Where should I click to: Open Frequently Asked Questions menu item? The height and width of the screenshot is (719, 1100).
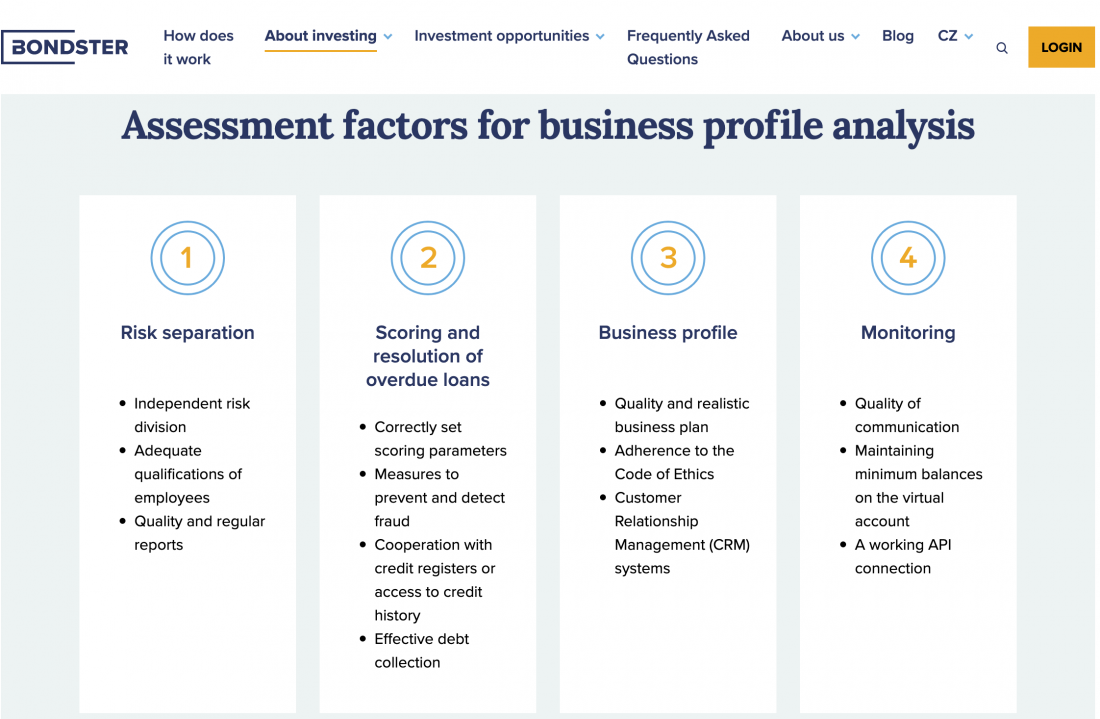click(x=688, y=47)
